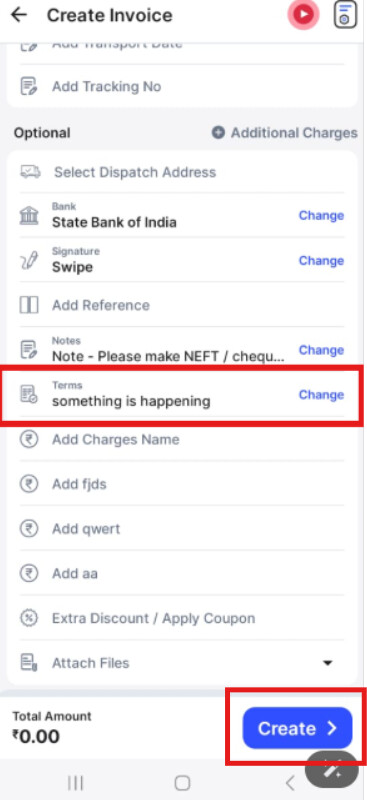Expand the Attach Files dropdown arrow
367x800 pixels.
point(328,663)
